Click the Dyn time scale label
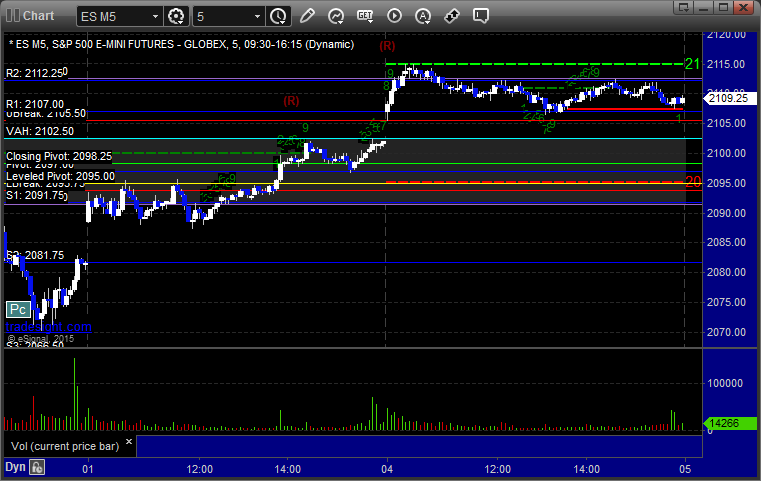Screen dimensions: 761x481 (15, 467)
